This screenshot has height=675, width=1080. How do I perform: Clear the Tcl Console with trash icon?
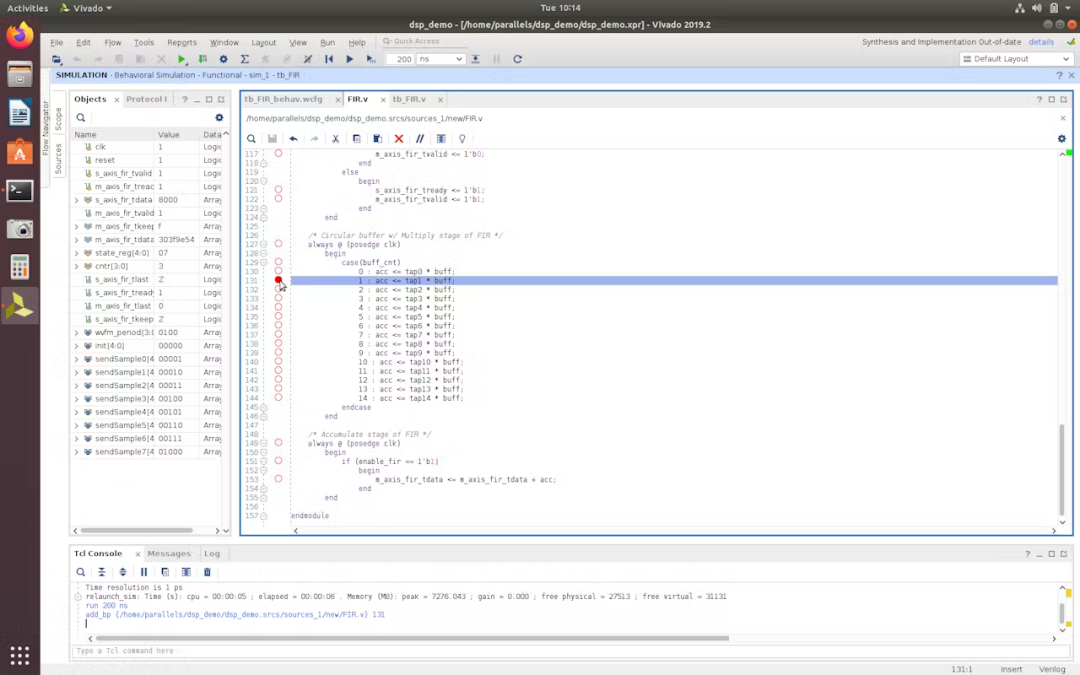click(x=207, y=572)
